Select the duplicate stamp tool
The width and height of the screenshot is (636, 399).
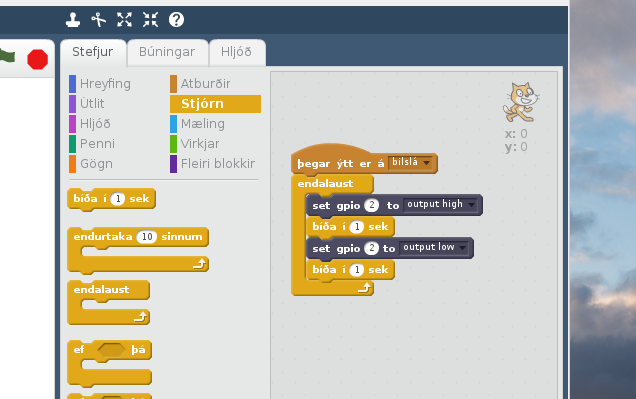73,19
